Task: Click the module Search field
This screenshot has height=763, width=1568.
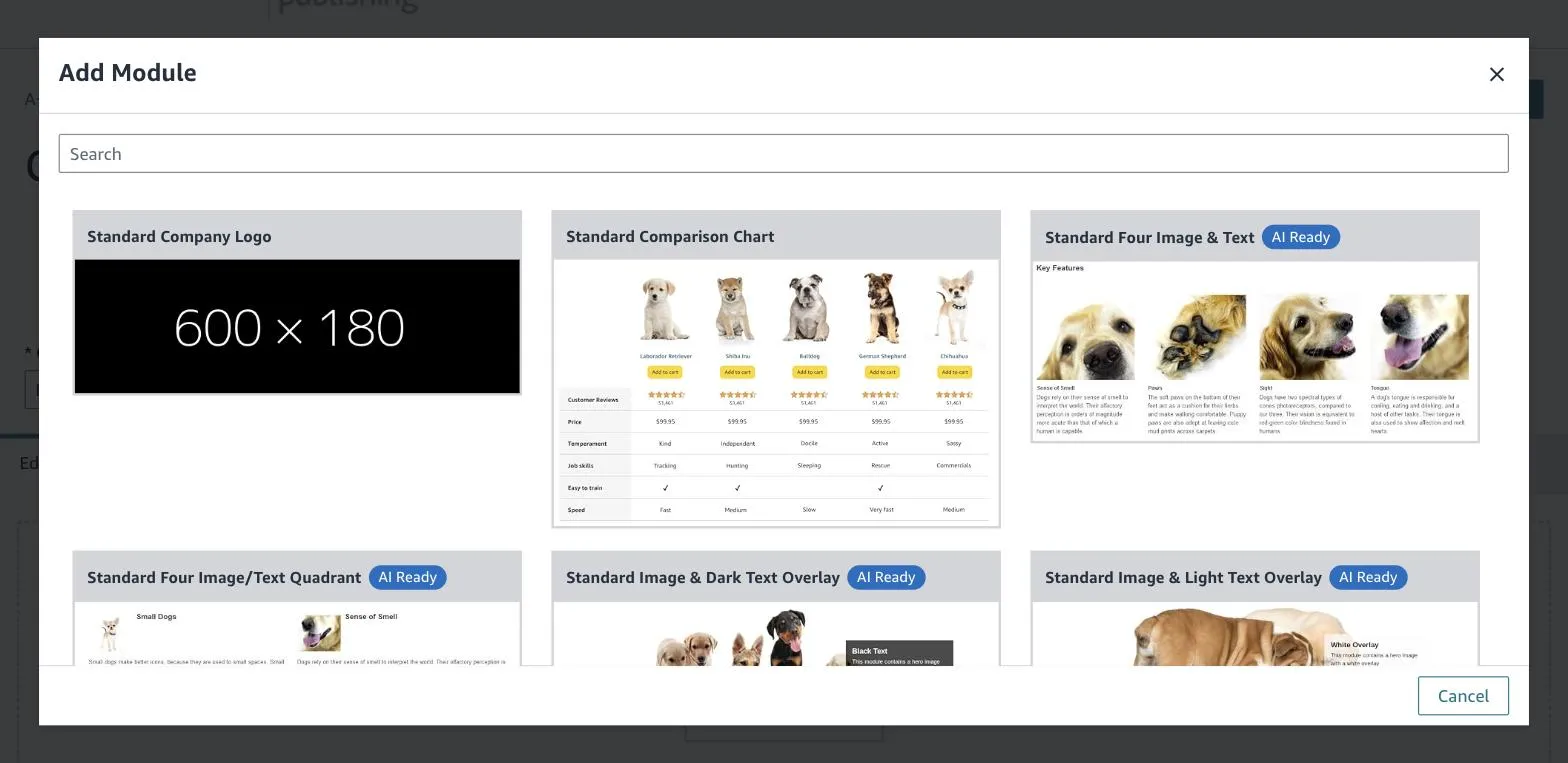Action: (783, 153)
